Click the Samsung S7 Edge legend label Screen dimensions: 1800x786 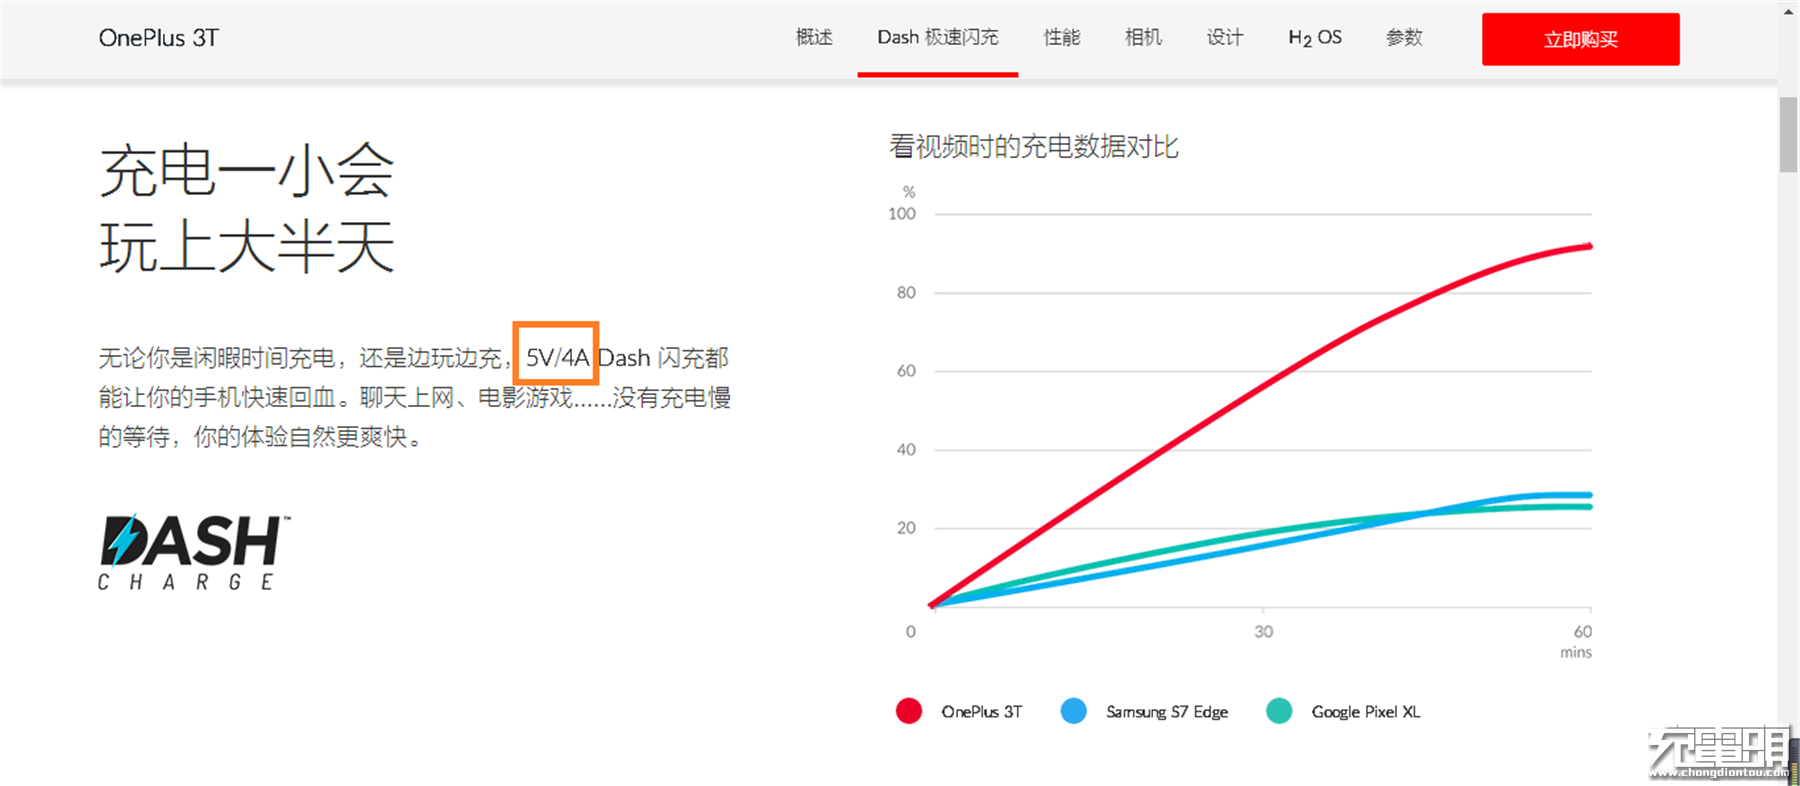click(x=1167, y=712)
